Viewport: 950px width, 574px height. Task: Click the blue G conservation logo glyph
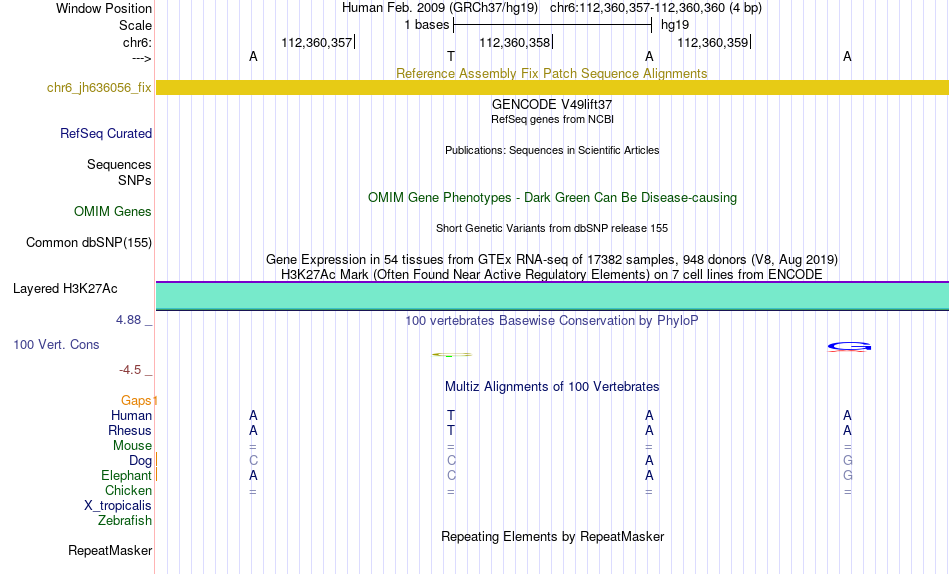click(x=849, y=347)
